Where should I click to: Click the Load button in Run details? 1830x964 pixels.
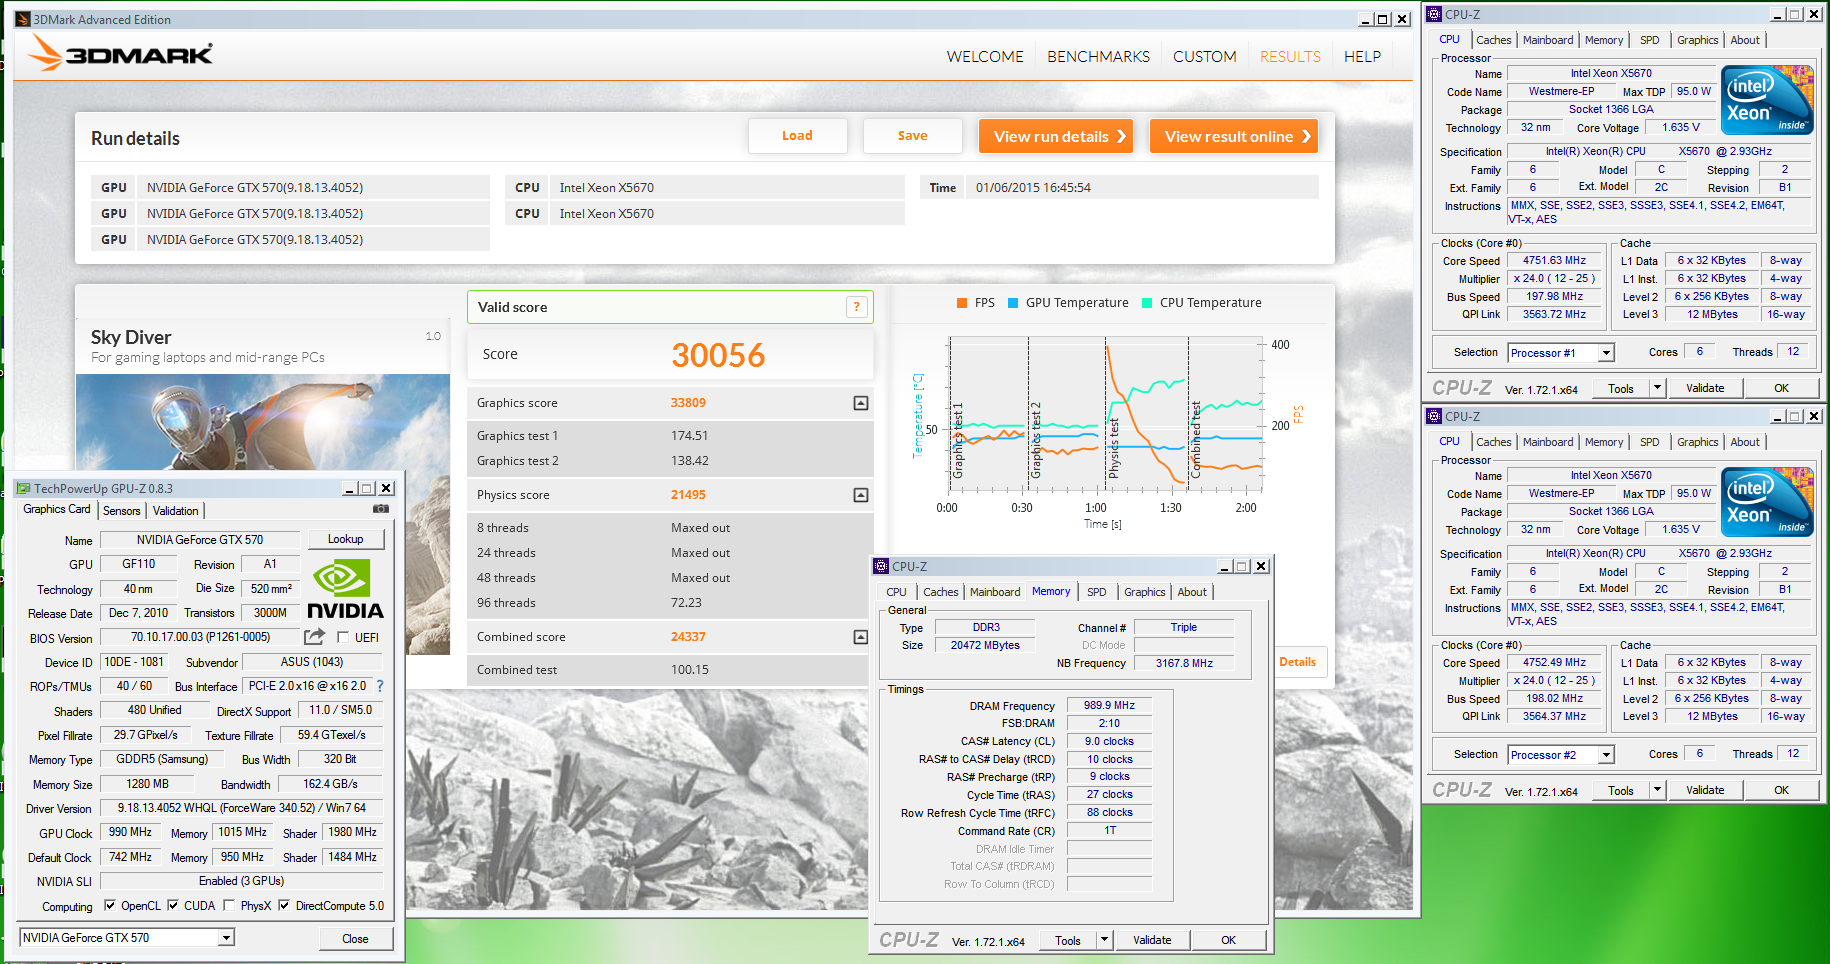point(797,136)
